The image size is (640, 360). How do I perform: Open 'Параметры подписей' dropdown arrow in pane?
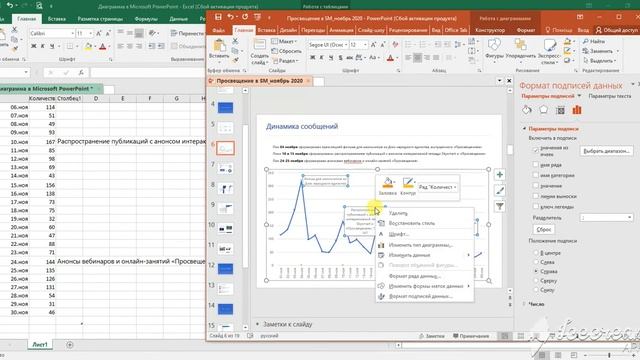tap(579, 96)
